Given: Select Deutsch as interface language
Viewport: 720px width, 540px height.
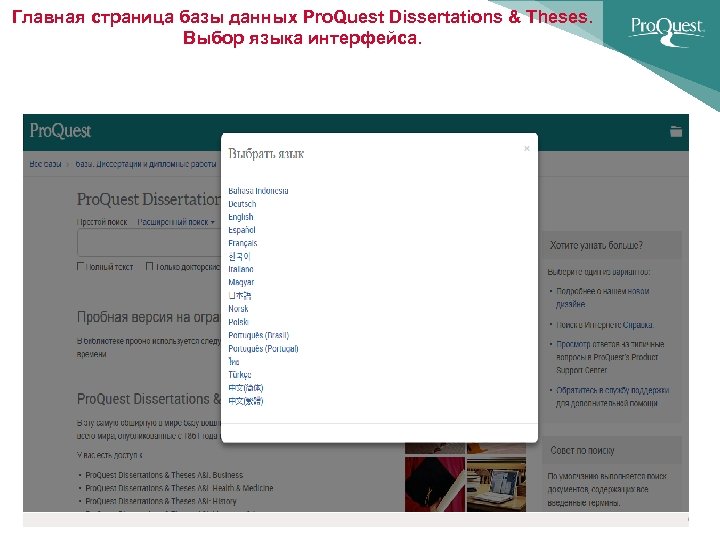Looking at the screenshot, I should pos(242,203).
